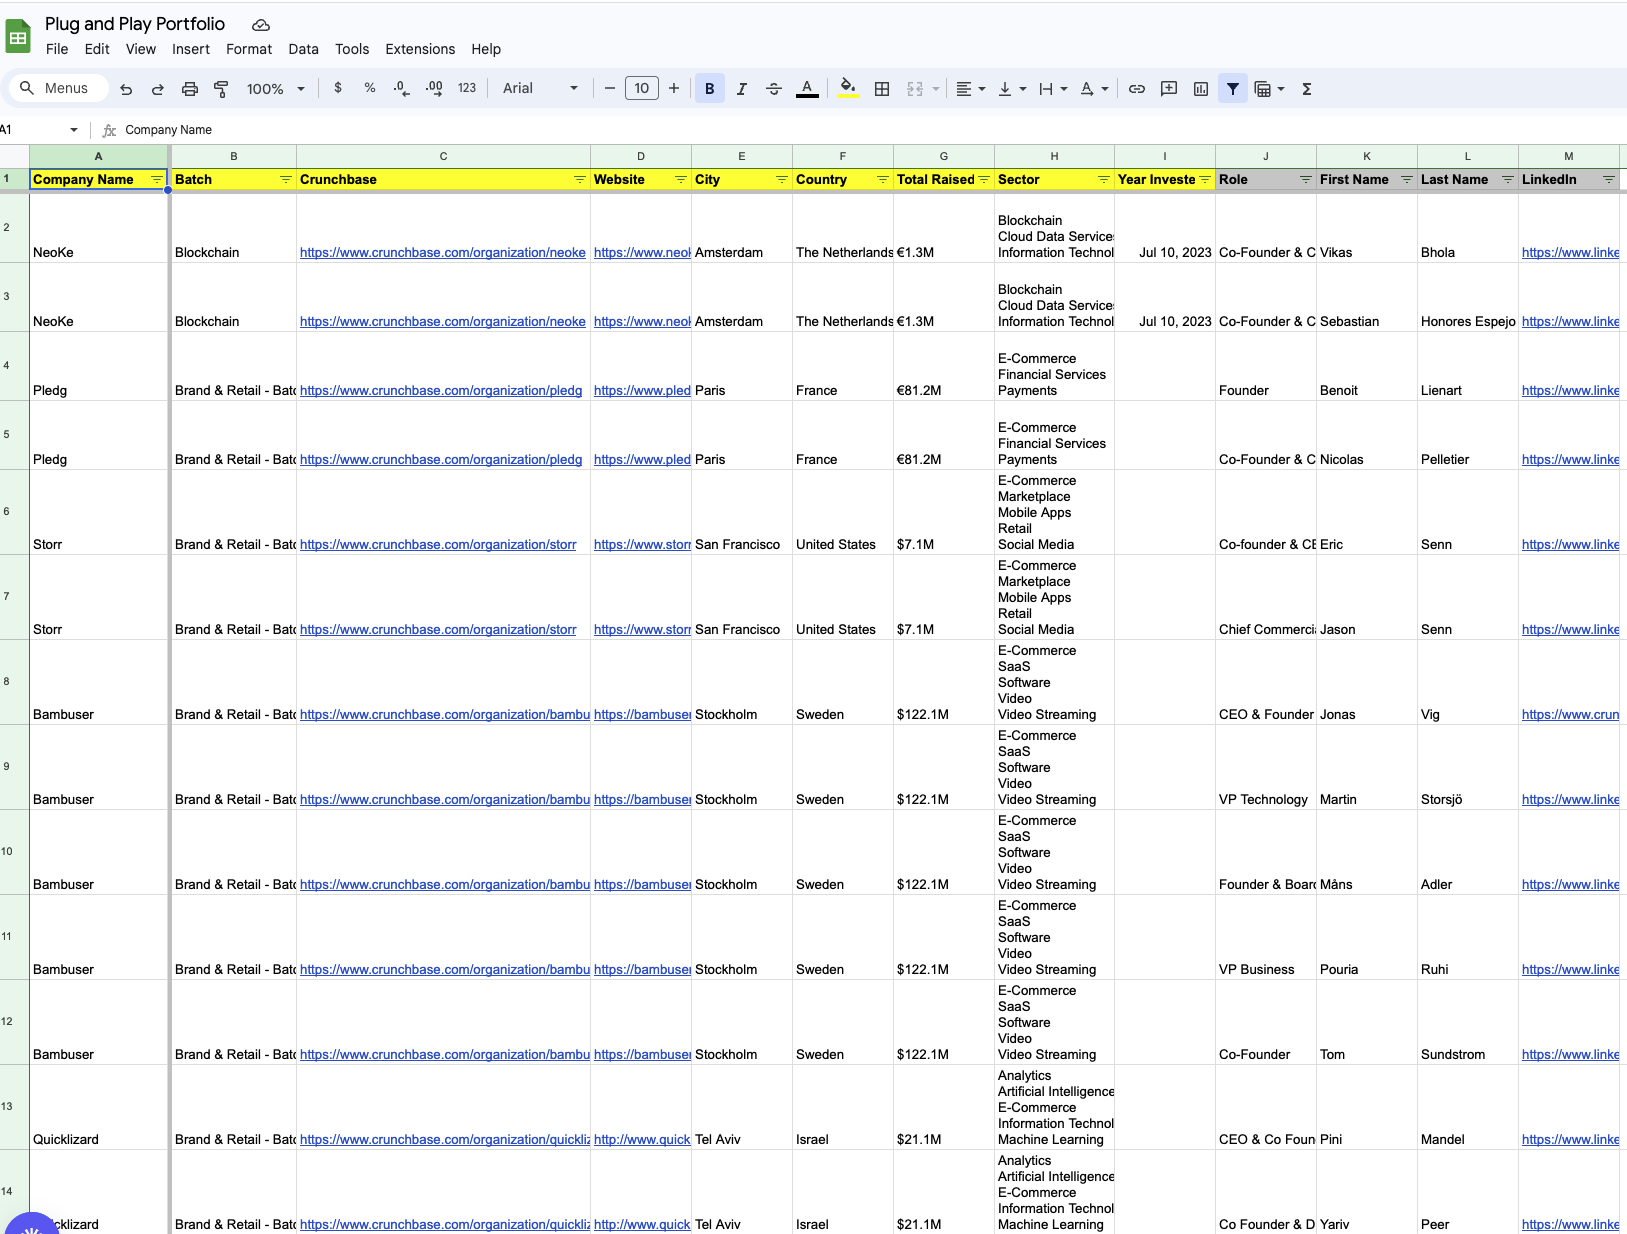The height and width of the screenshot is (1234, 1627).
Task: Open the Data menu
Action: tap(304, 49)
